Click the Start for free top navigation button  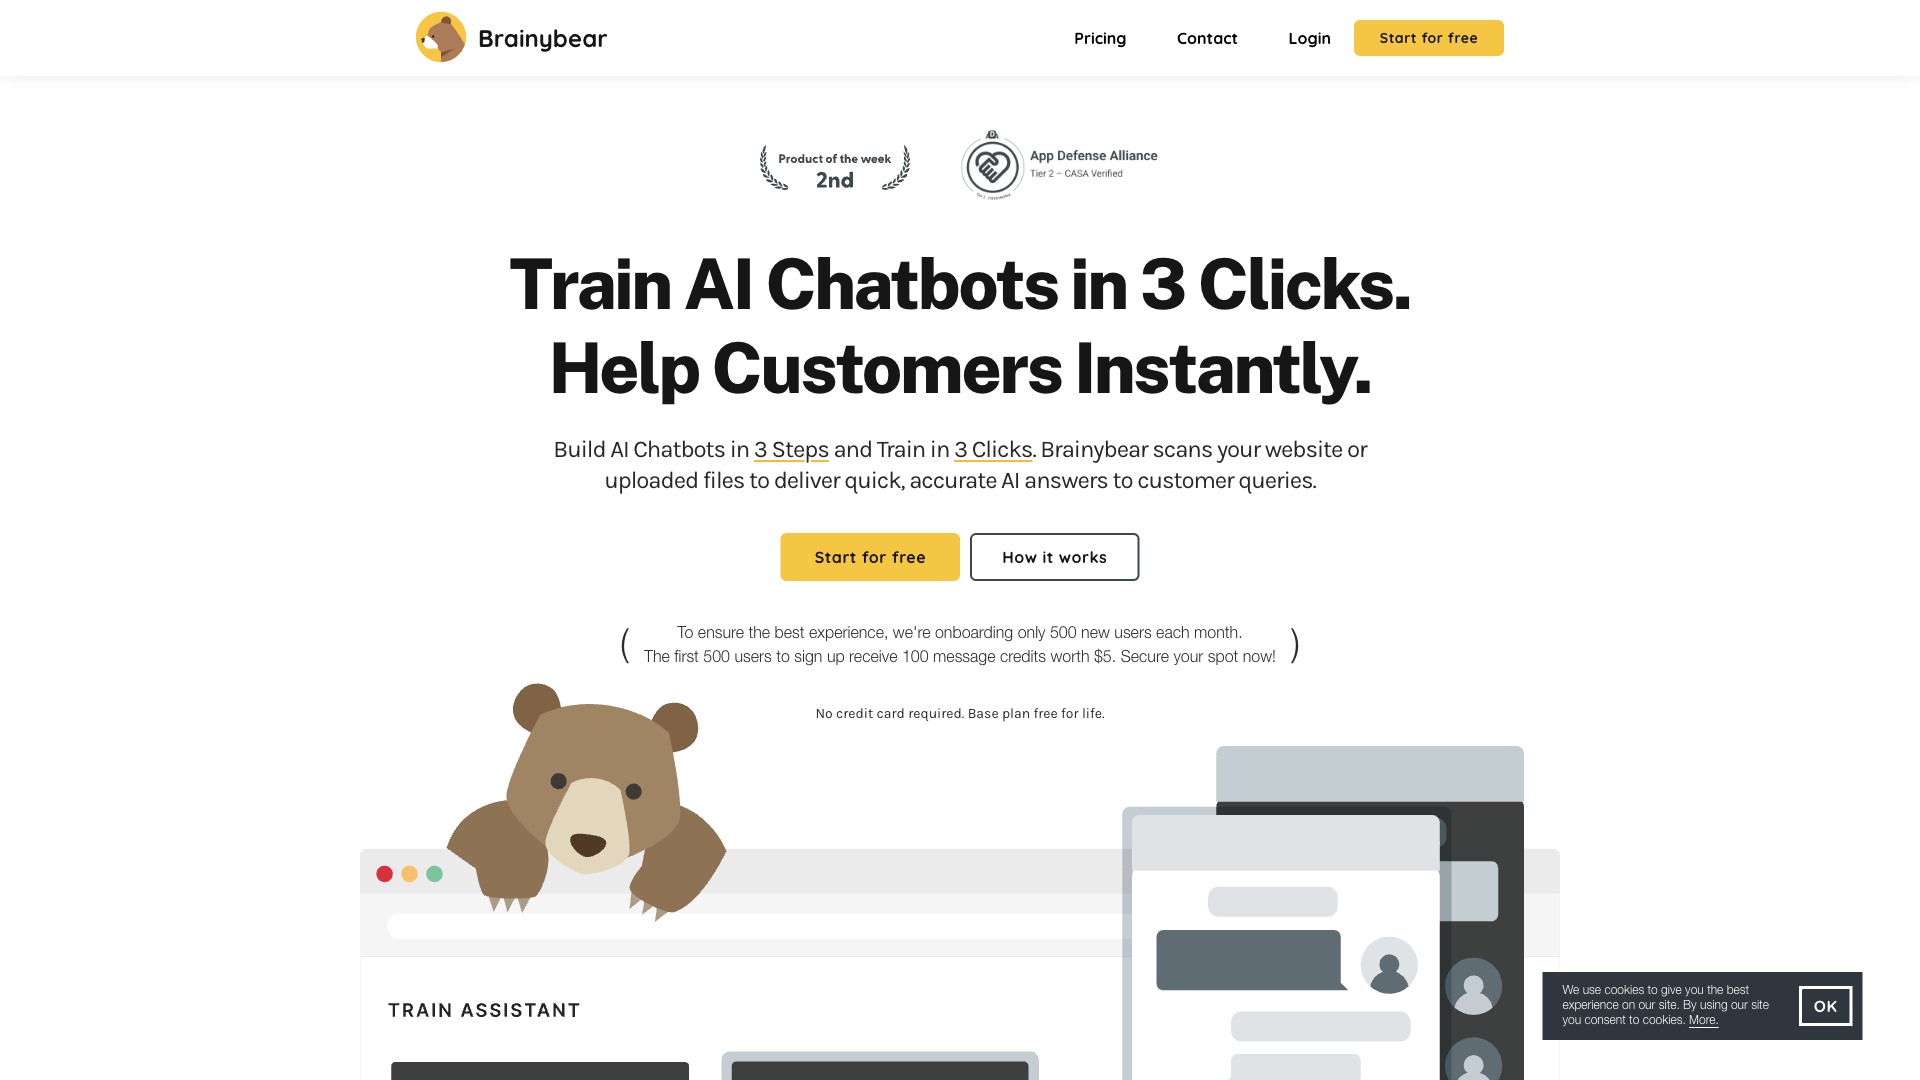pos(1428,37)
